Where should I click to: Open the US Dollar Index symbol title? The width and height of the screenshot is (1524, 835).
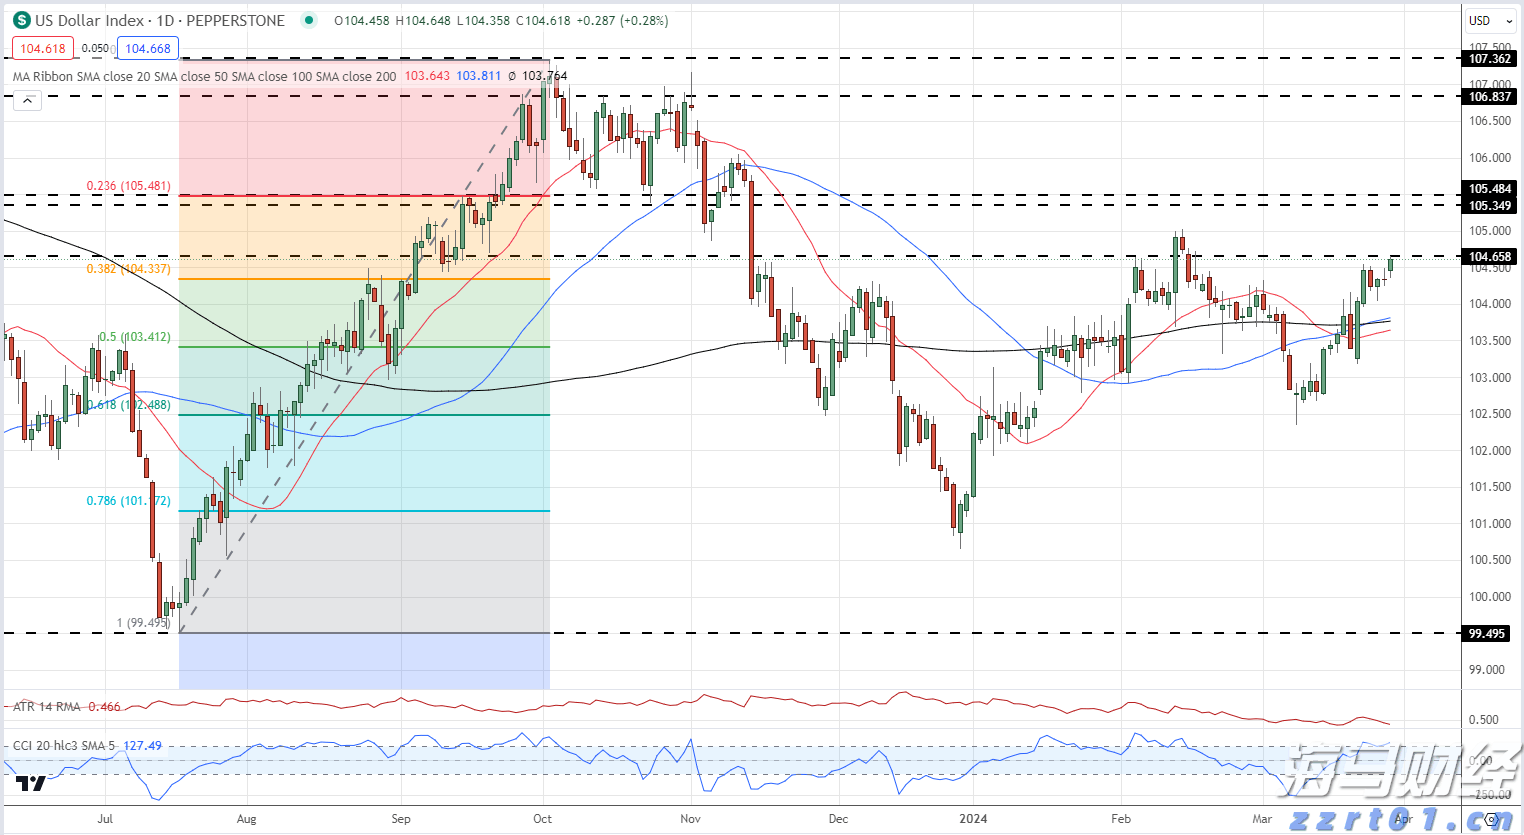[160, 20]
